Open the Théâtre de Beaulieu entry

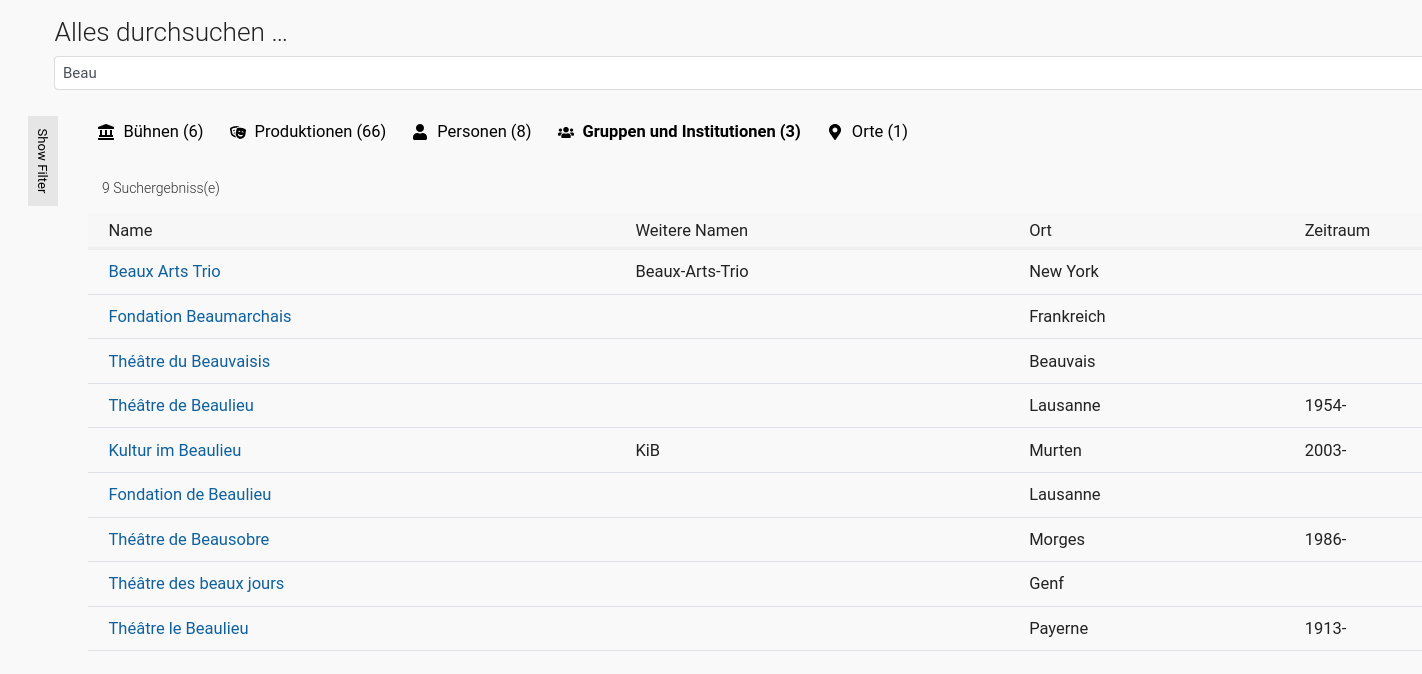pyautogui.click(x=181, y=405)
